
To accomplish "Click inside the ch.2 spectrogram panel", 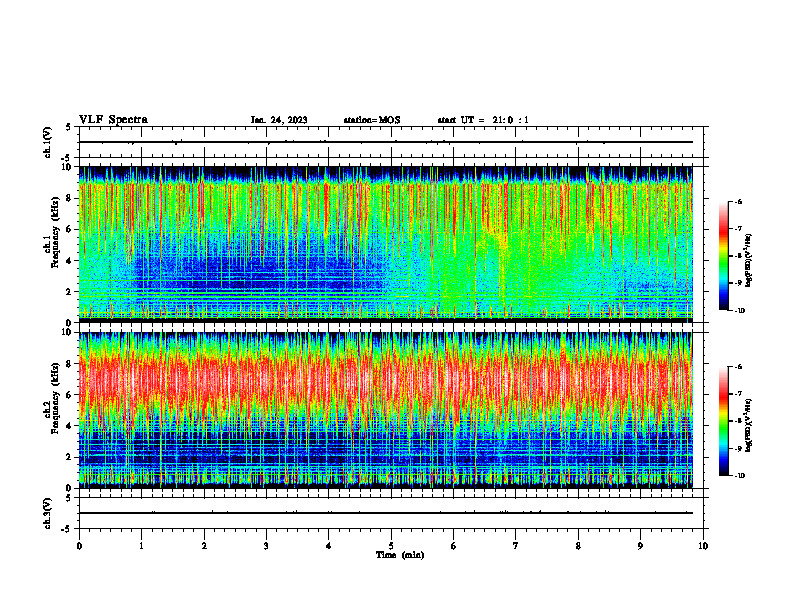I will click(386, 410).
